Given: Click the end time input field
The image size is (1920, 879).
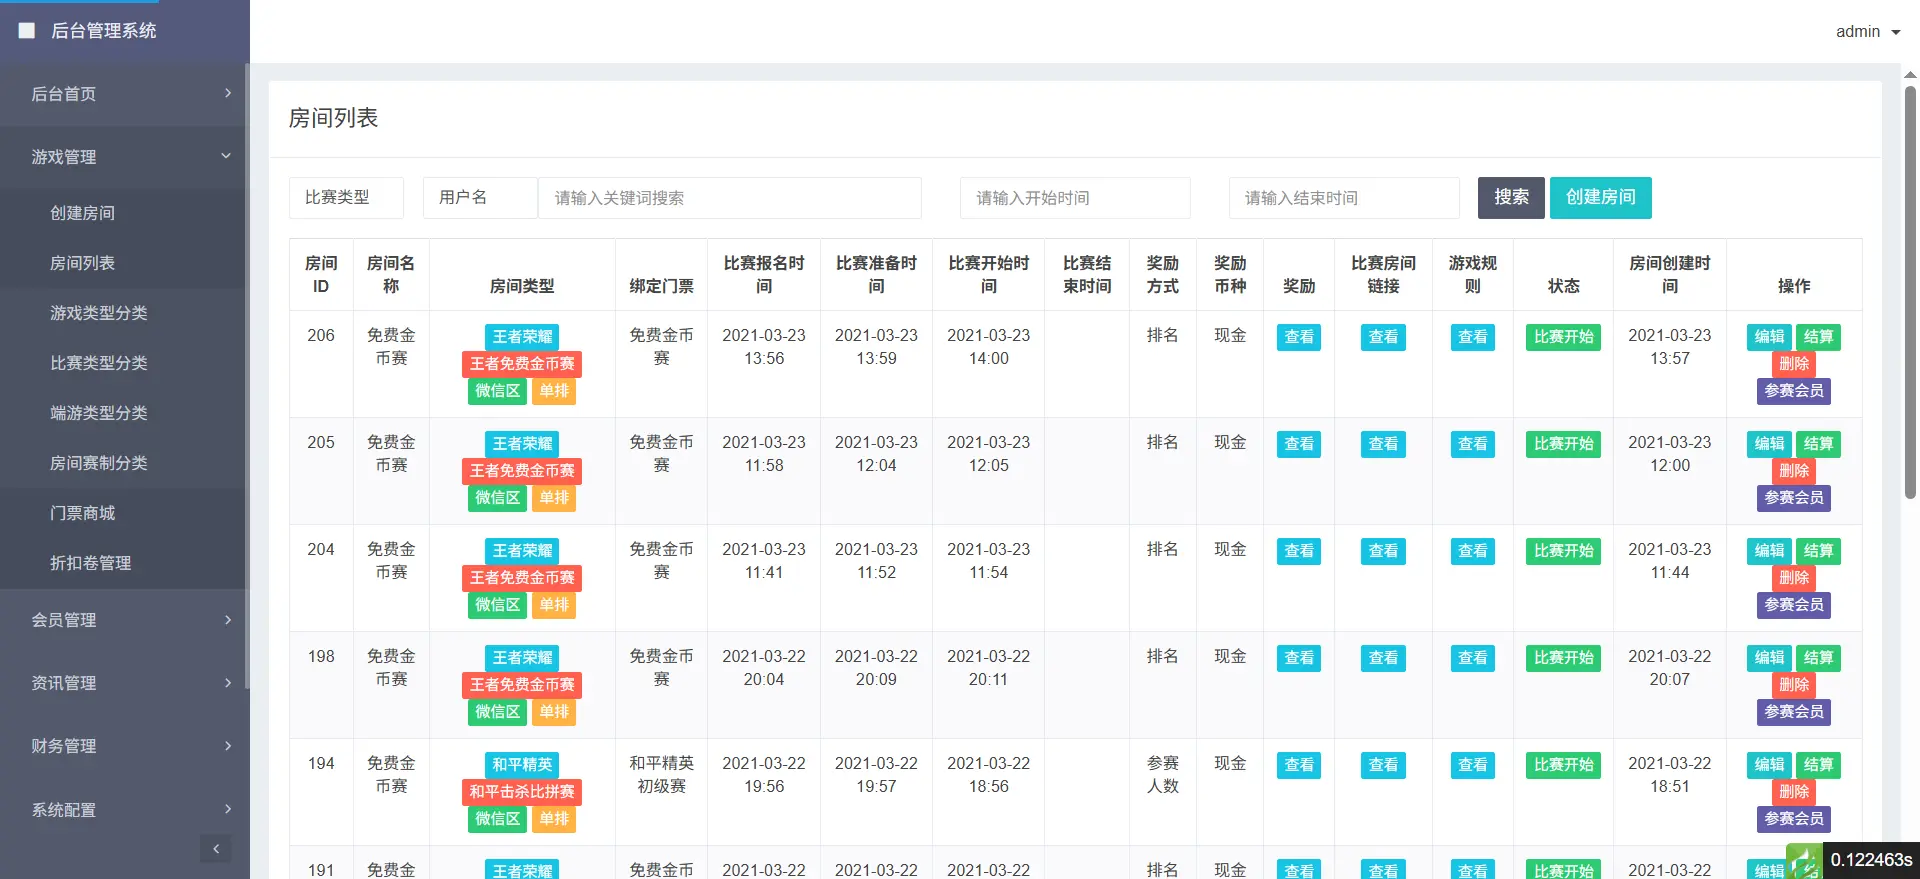Looking at the screenshot, I should coord(1344,198).
